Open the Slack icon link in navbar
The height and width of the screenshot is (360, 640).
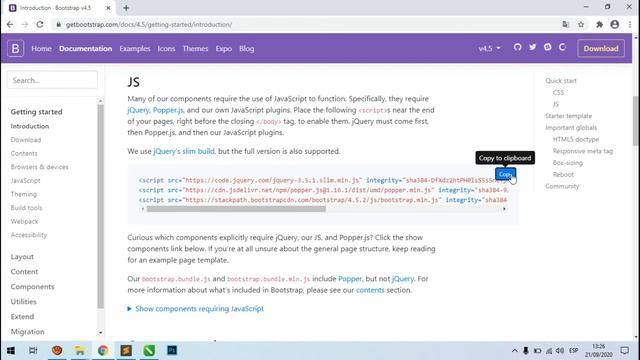[x=547, y=47]
